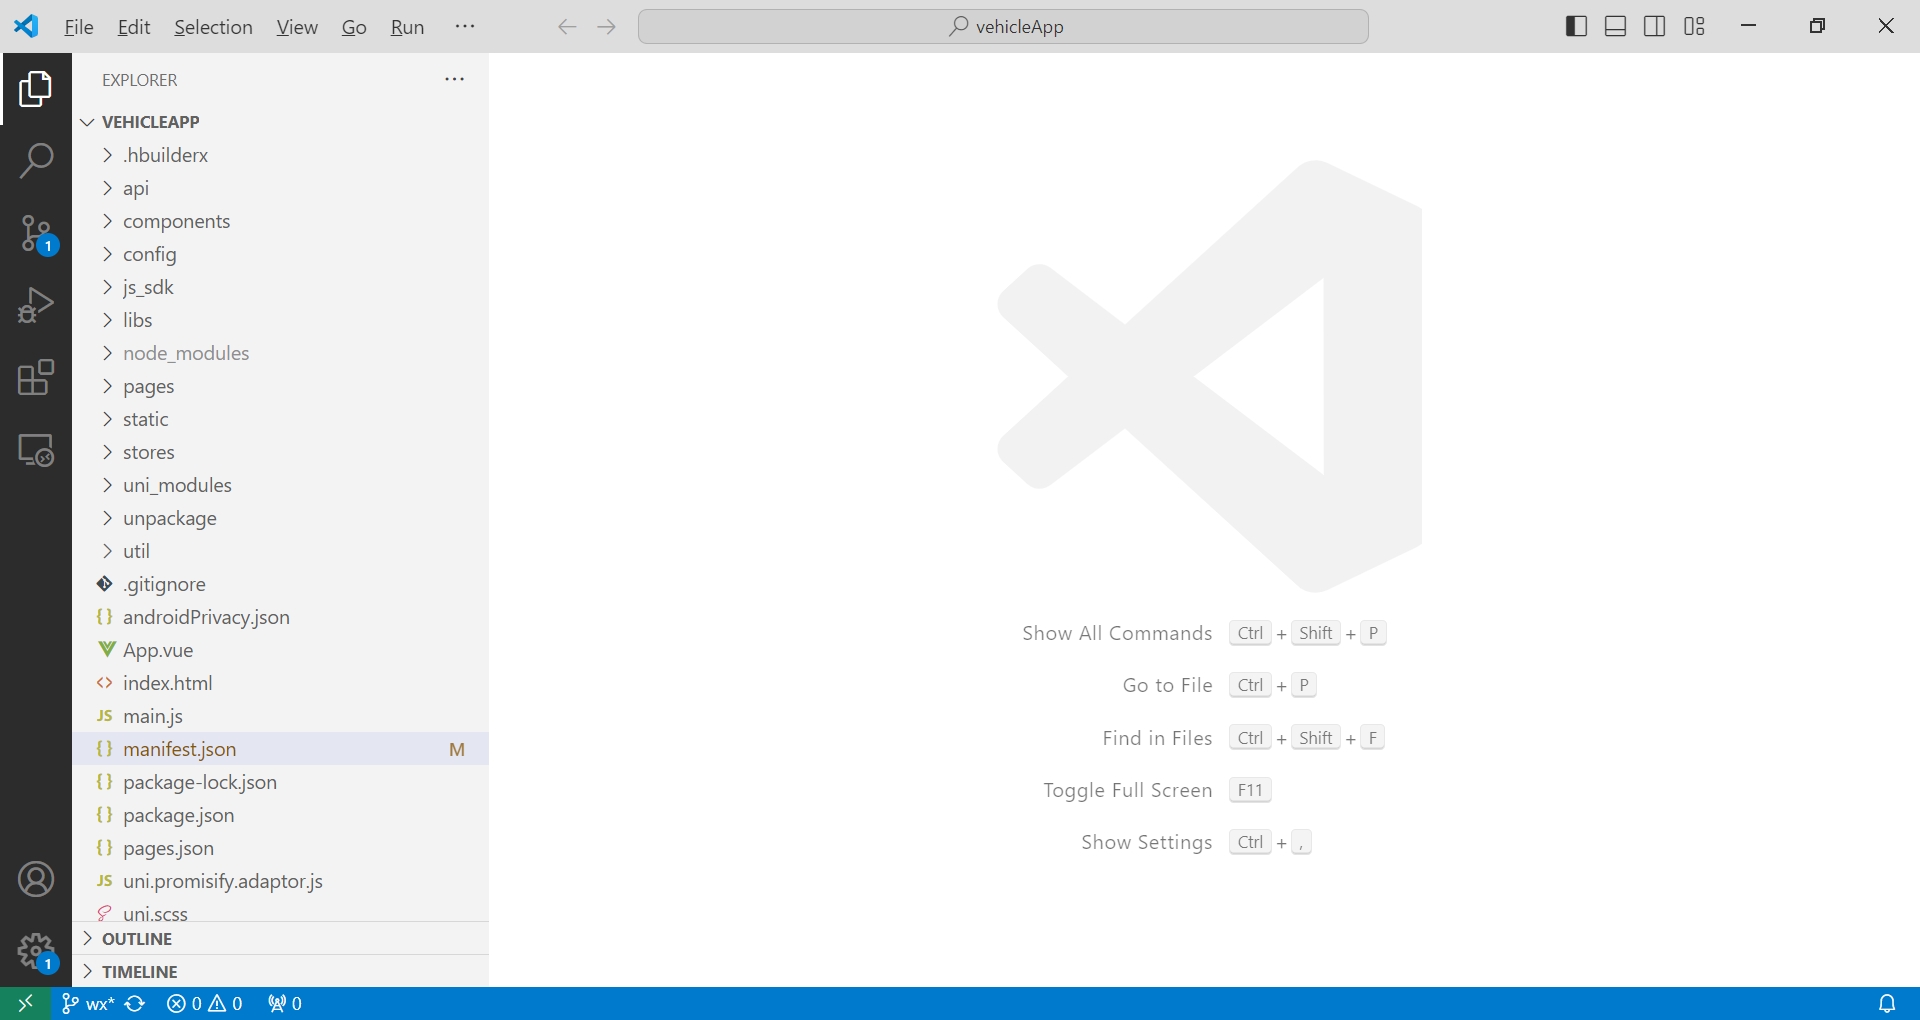This screenshot has height=1020, width=1920.
Task: Expand the TIMELINE section
Action: coord(280,971)
